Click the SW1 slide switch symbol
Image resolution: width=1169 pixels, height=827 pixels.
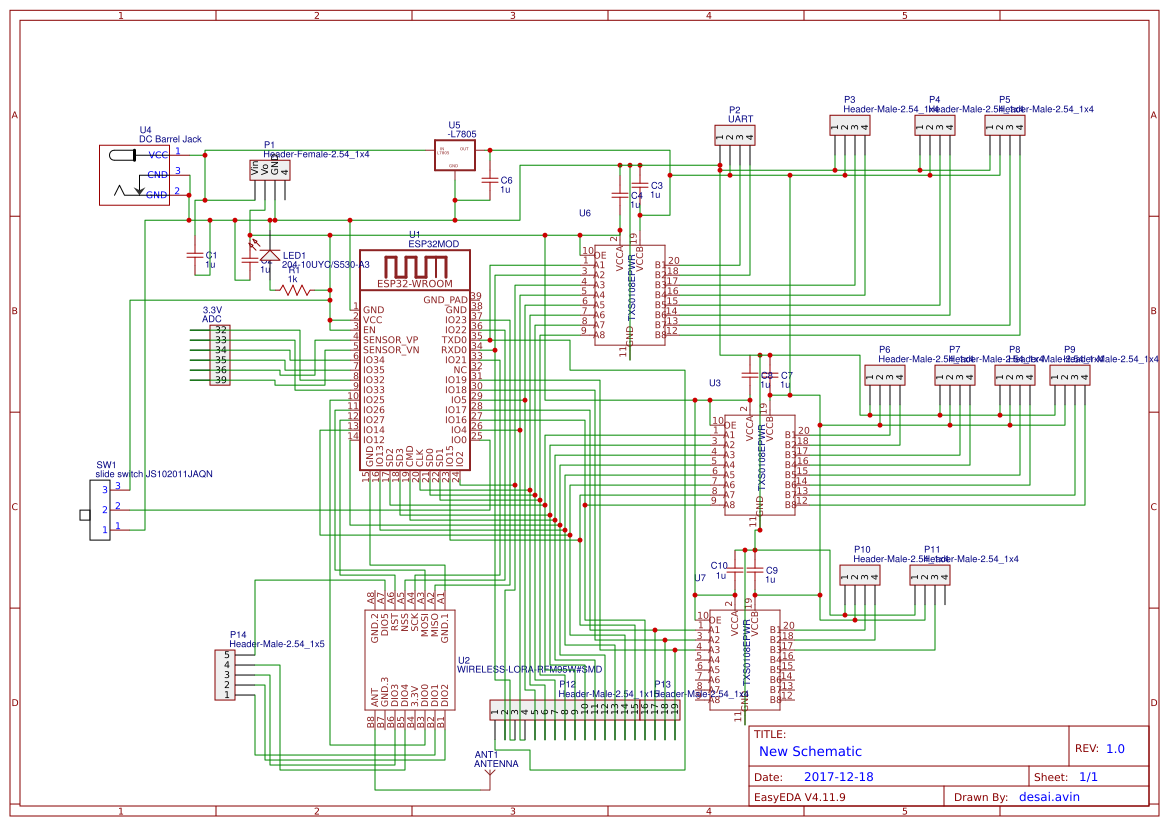(100, 510)
